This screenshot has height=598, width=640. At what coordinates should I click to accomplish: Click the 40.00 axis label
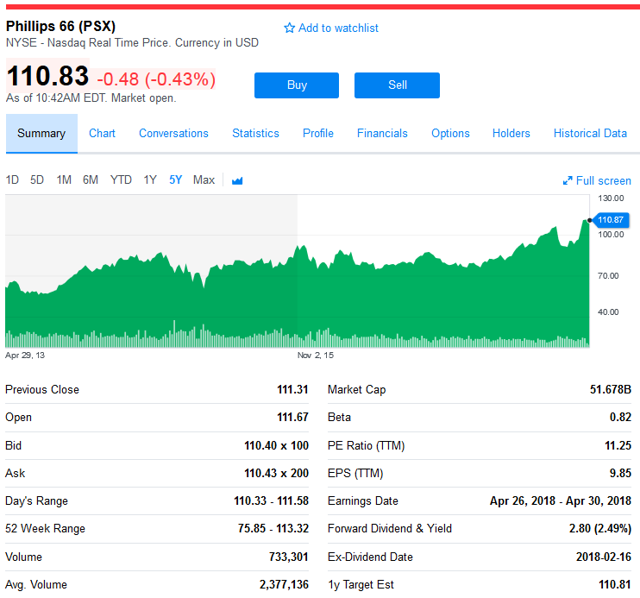pyautogui.click(x=608, y=312)
